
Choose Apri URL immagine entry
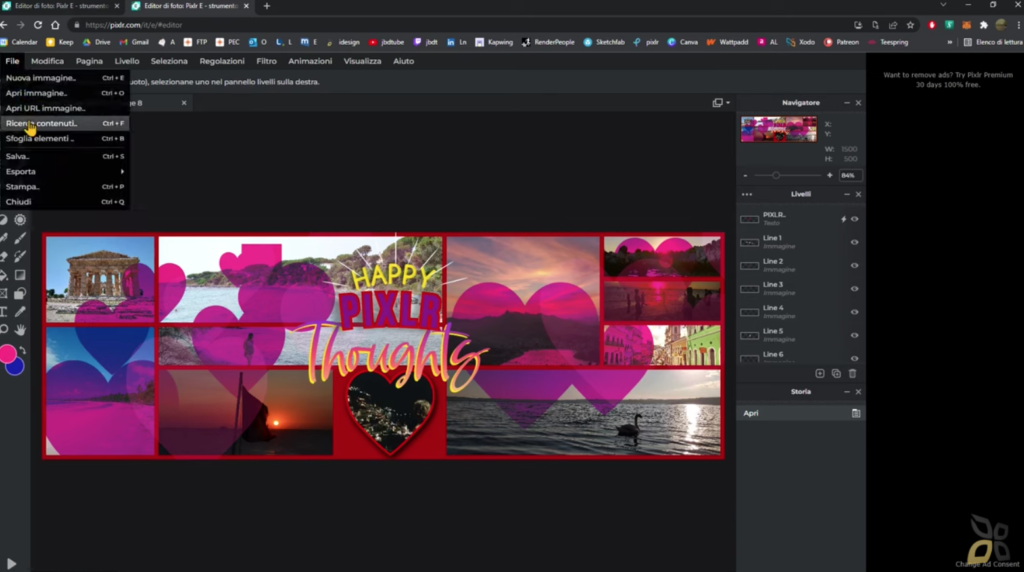tap(65, 108)
